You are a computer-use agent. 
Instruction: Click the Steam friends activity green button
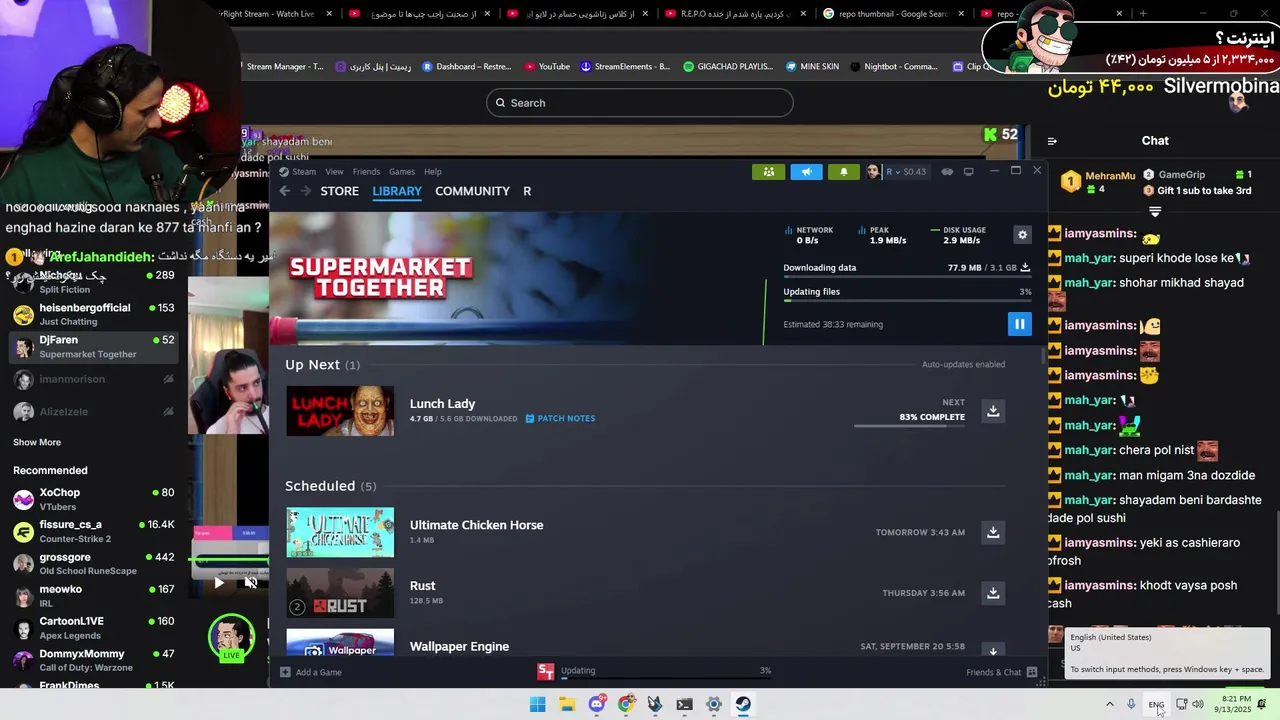pyautogui.click(x=768, y=171)
